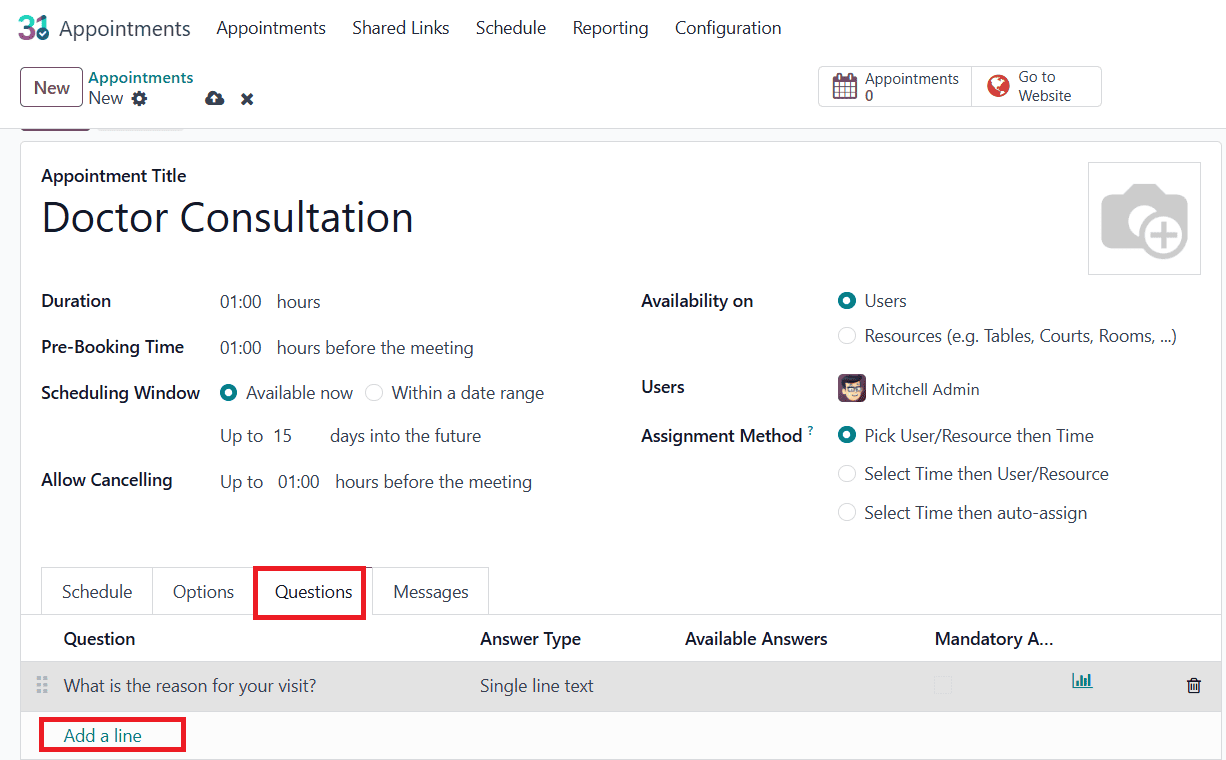This screenshot has height=760, width=1226.
Task: Toggle the Mandatory Answer checkbox for the question
Action: (x=943, y=686)
